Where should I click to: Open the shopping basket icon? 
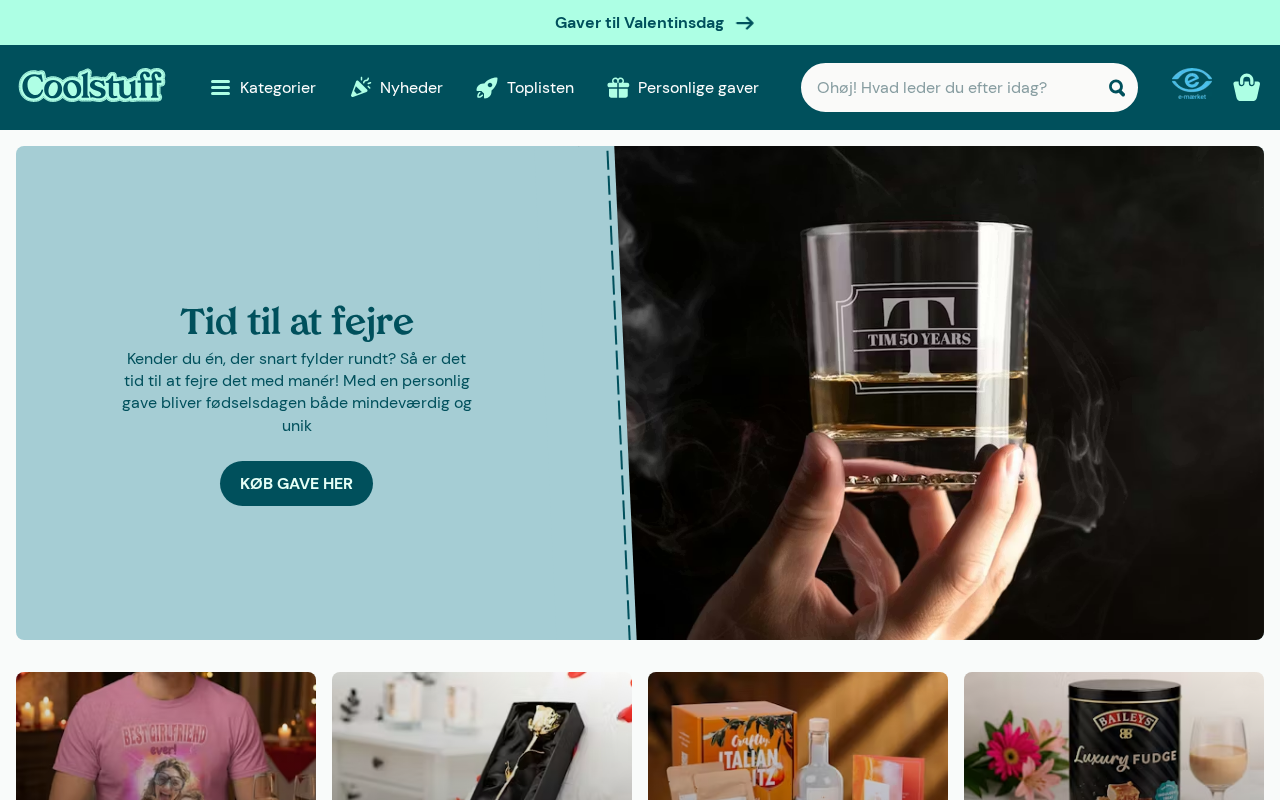[1247, 87]
